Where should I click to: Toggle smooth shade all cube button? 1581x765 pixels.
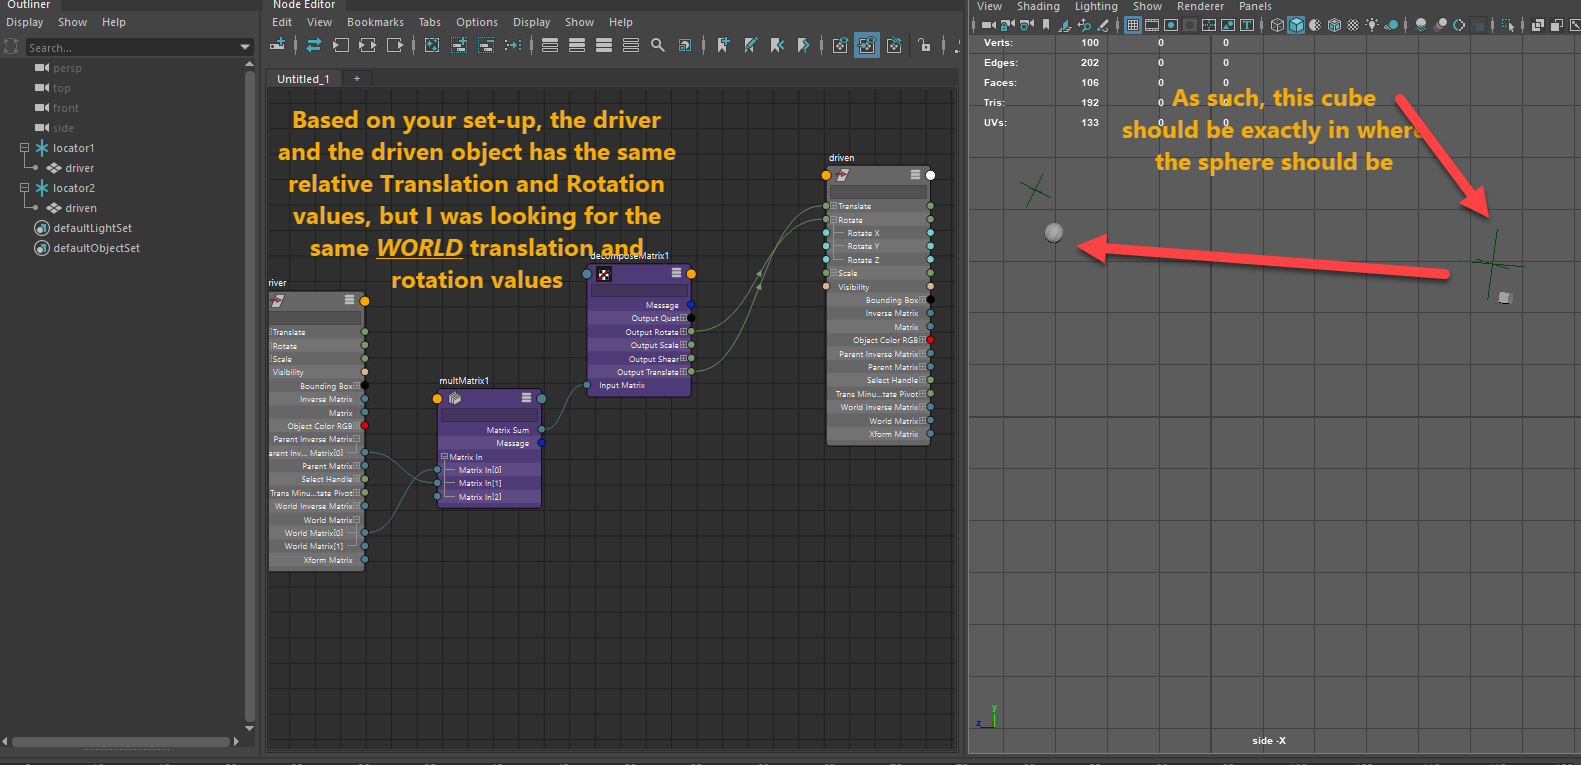(1296, 25)
